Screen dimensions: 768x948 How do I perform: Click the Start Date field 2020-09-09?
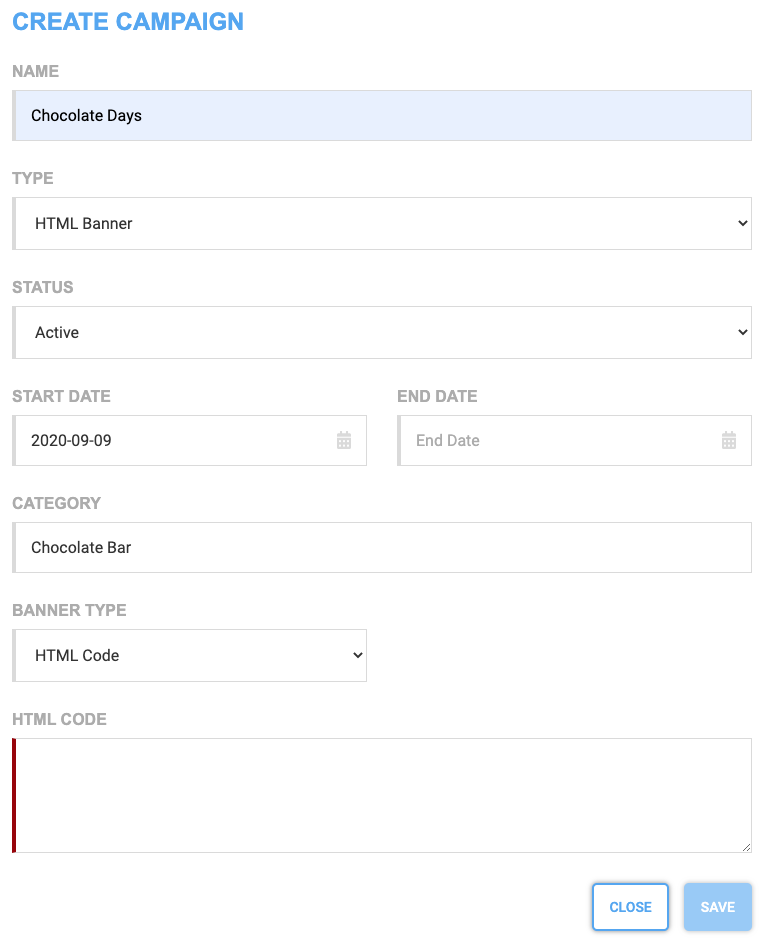189,440
